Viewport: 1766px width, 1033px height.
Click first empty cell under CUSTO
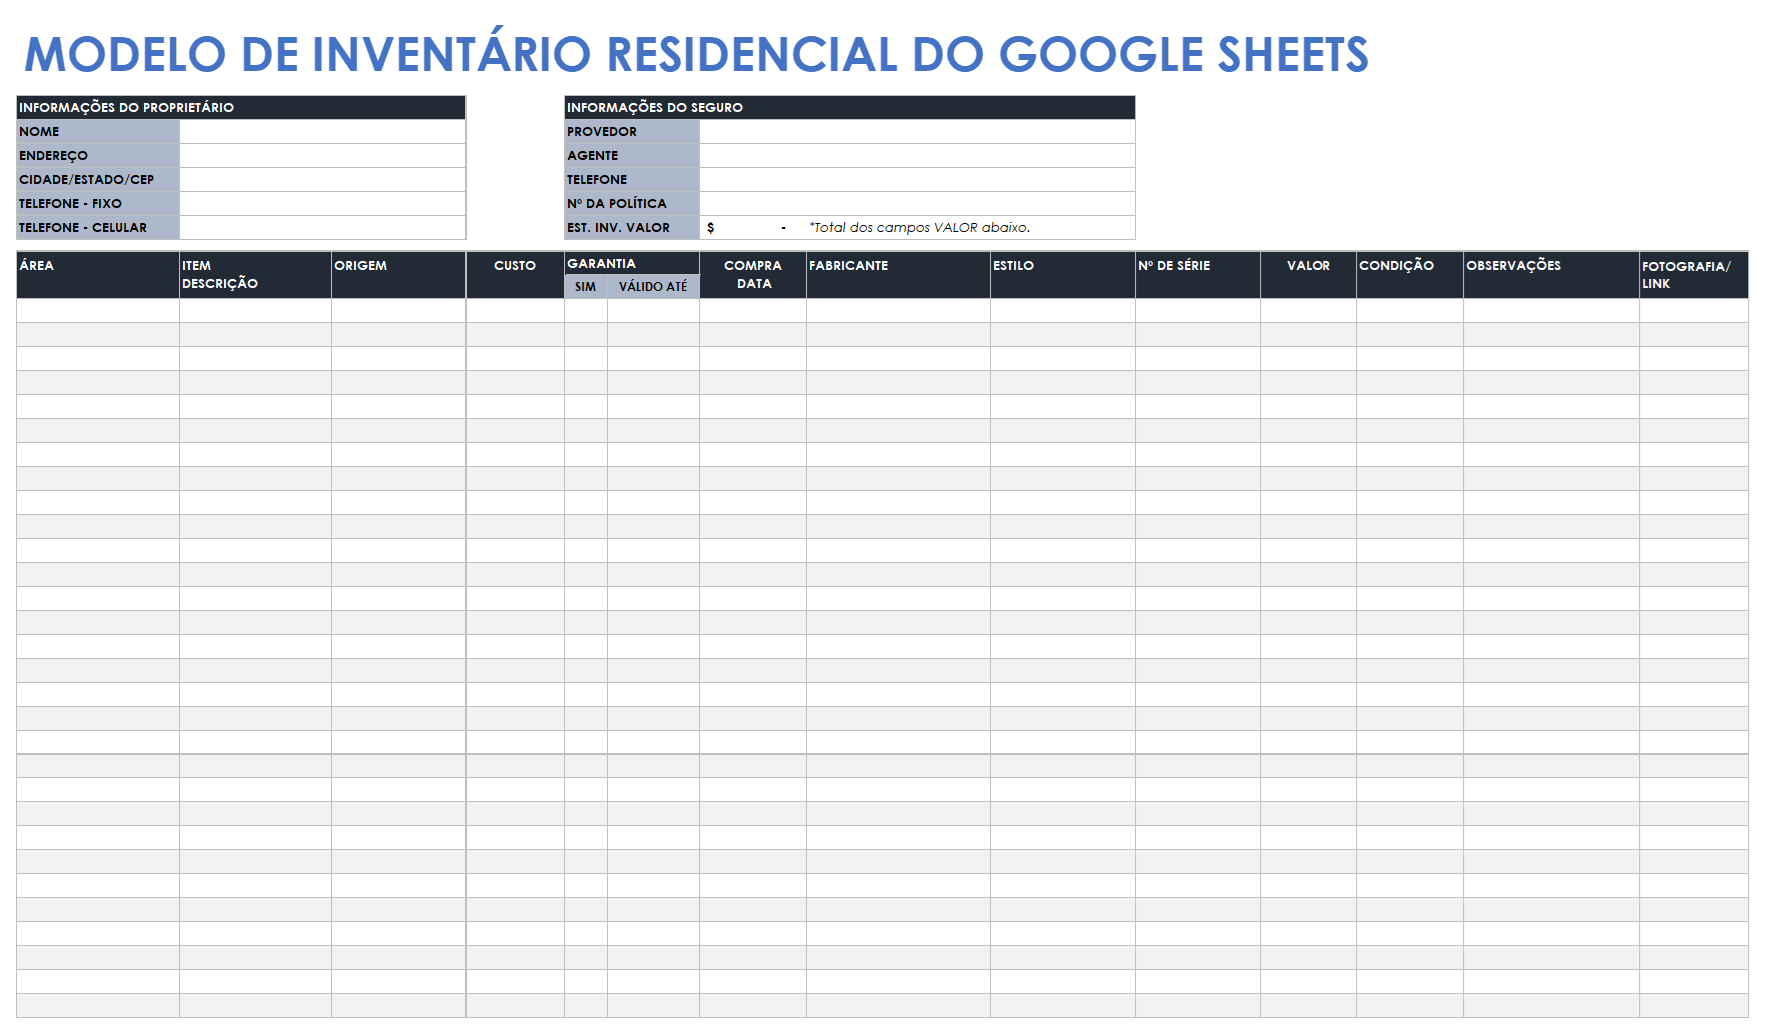click(x=515, y=310)
